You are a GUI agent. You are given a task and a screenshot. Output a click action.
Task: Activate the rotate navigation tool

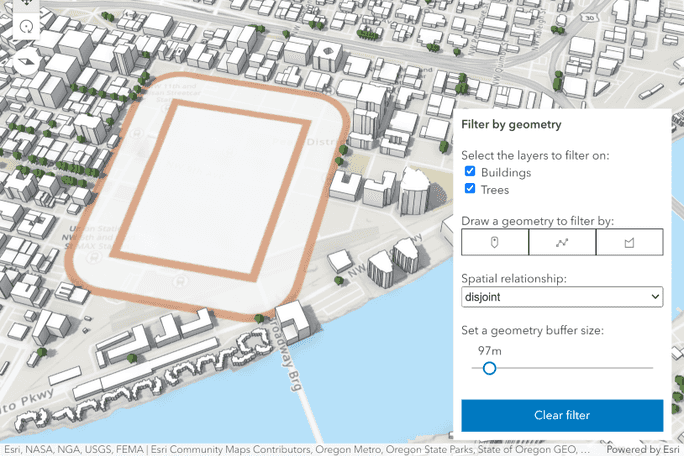(x=26, y=27)
